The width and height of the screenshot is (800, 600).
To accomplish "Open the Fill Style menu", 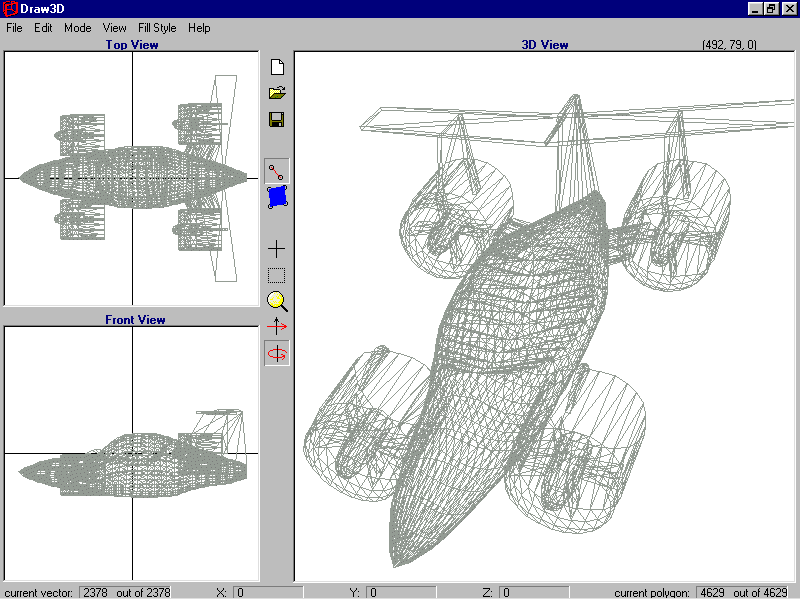I will click(157, 28).
